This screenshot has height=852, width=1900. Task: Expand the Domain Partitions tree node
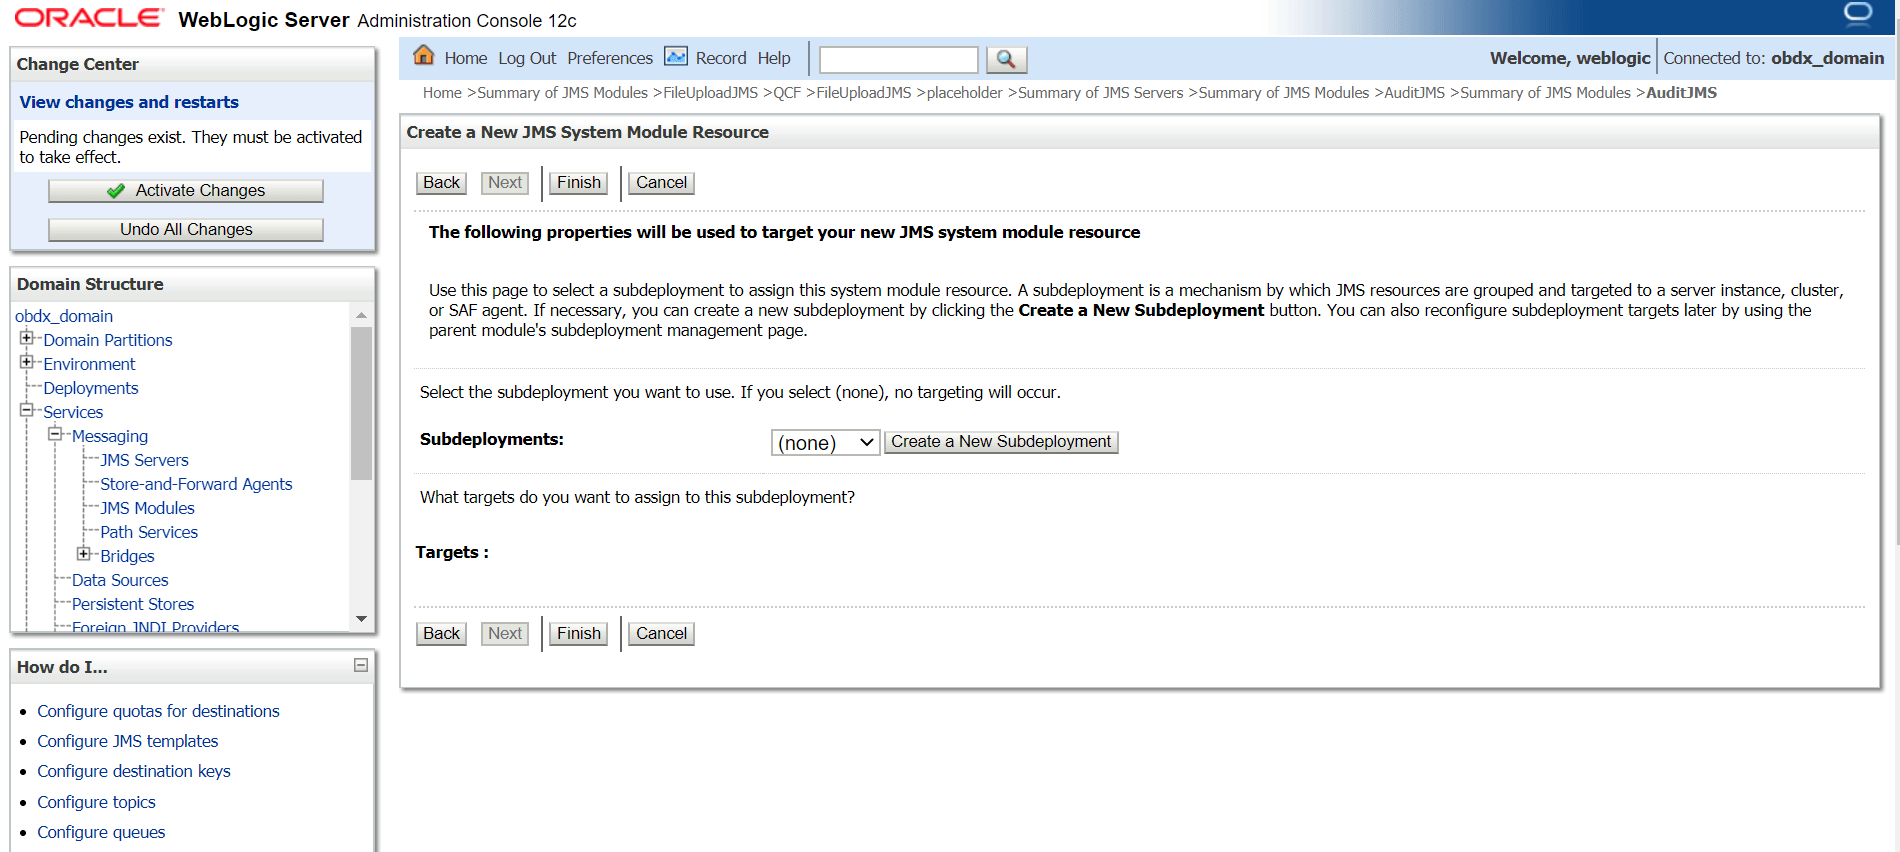click(x=27, y=338)
